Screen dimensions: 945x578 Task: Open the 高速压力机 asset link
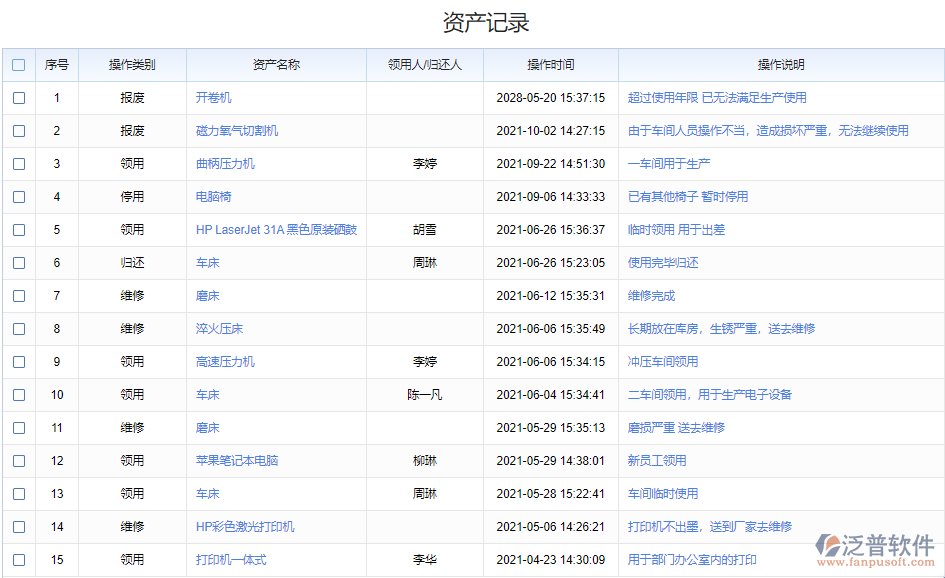pos(225,362)
